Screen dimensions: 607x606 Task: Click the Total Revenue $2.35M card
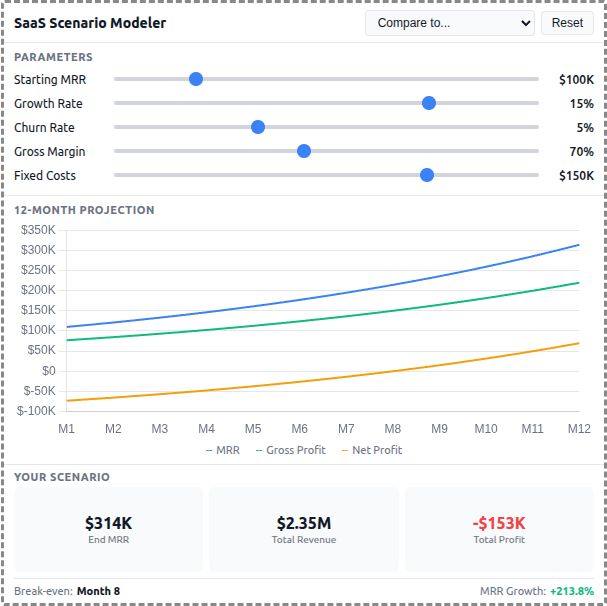click(304, 529)
